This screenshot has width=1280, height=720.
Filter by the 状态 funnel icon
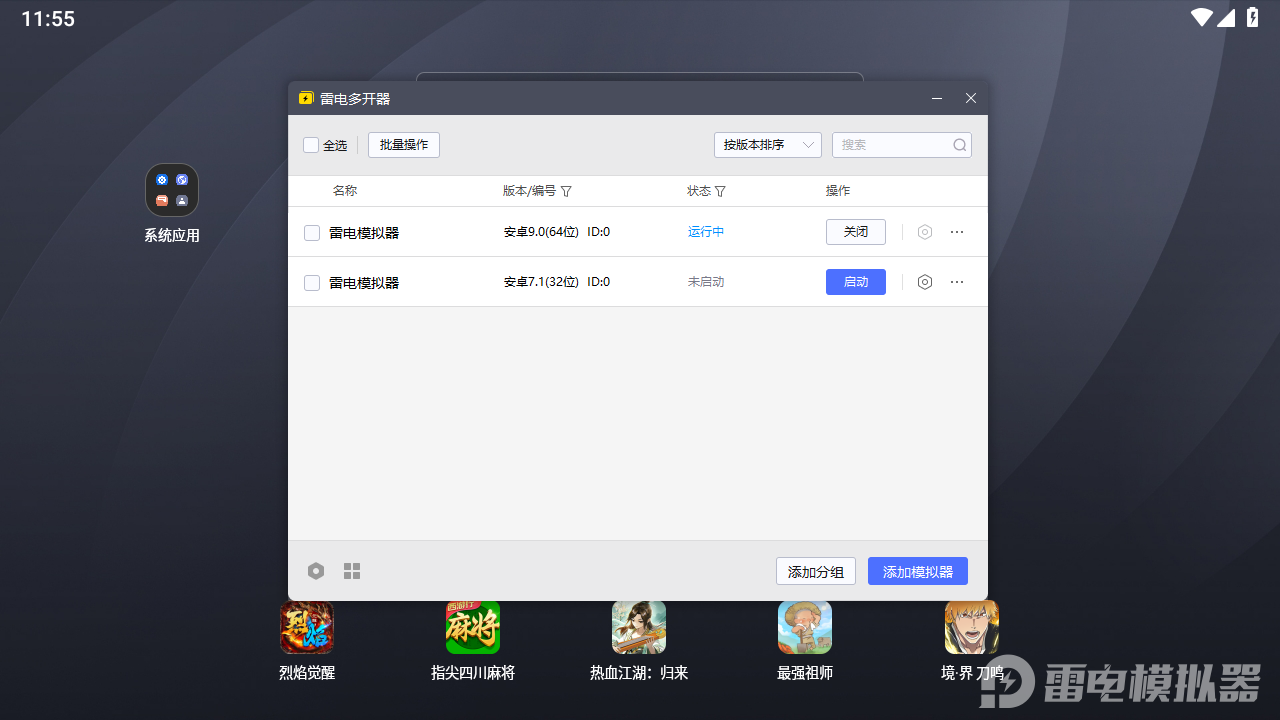point(720,191)
